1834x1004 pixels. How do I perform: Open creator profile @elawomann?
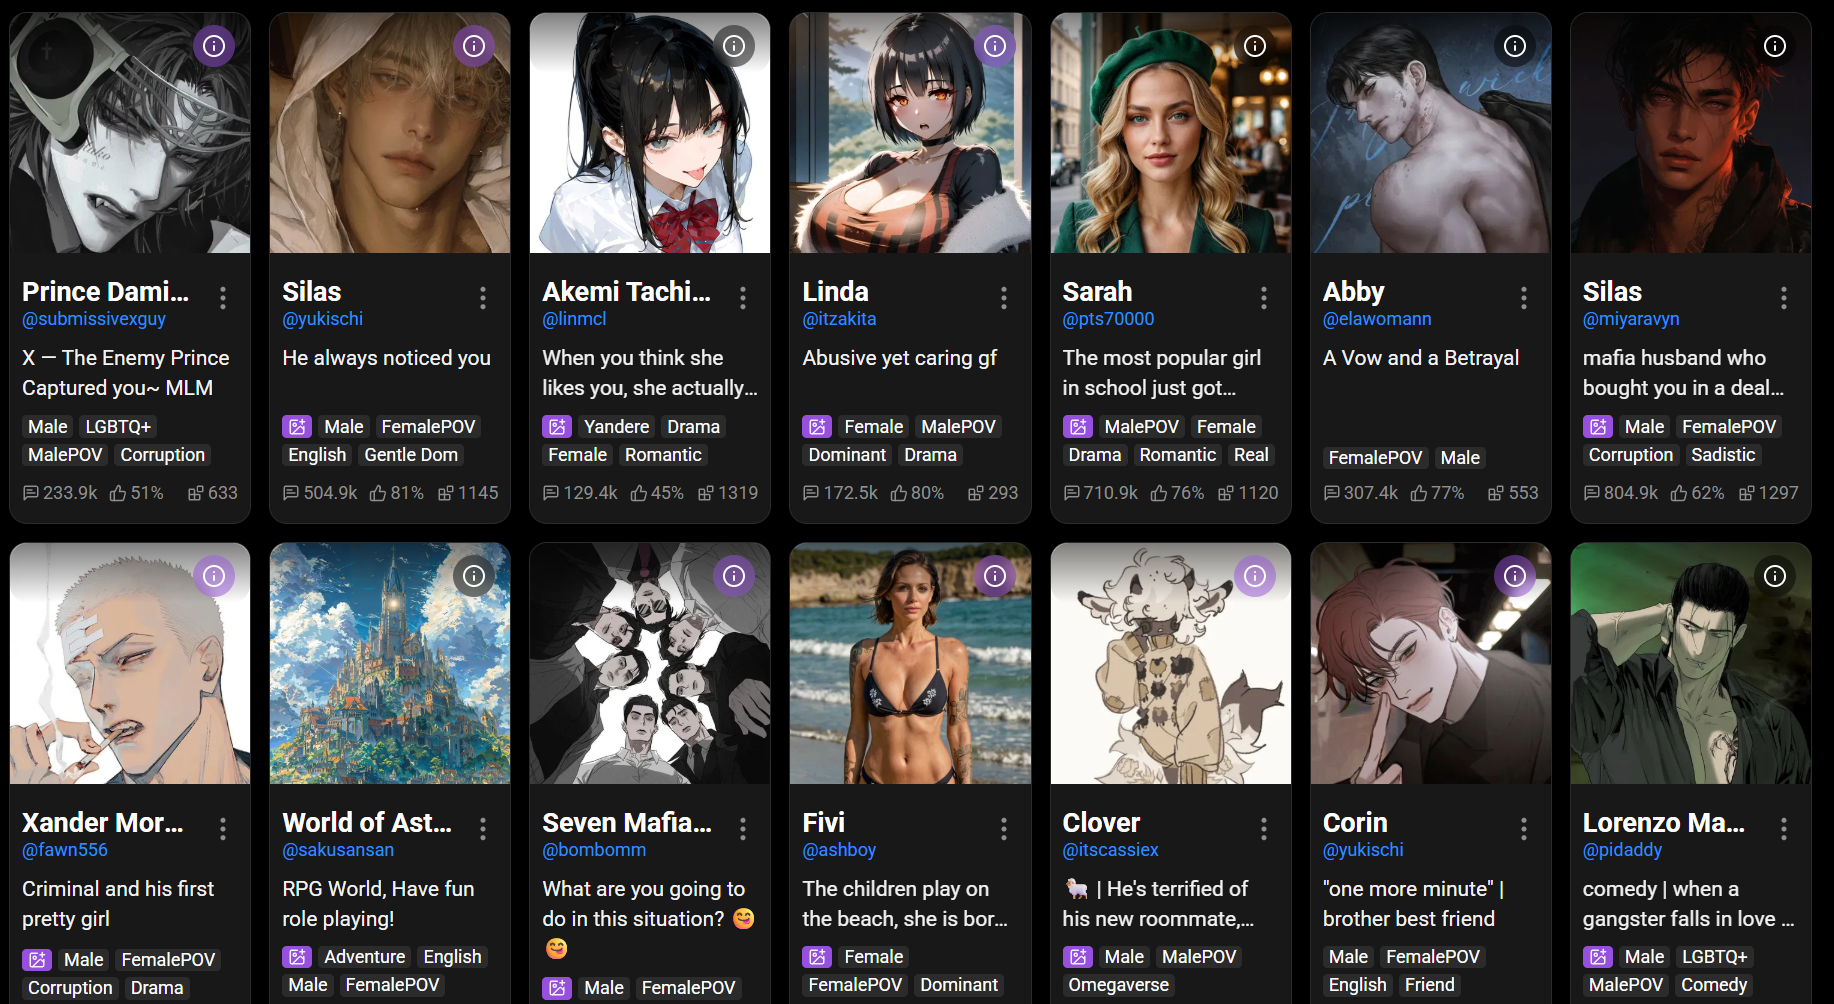click(1377, 319)
